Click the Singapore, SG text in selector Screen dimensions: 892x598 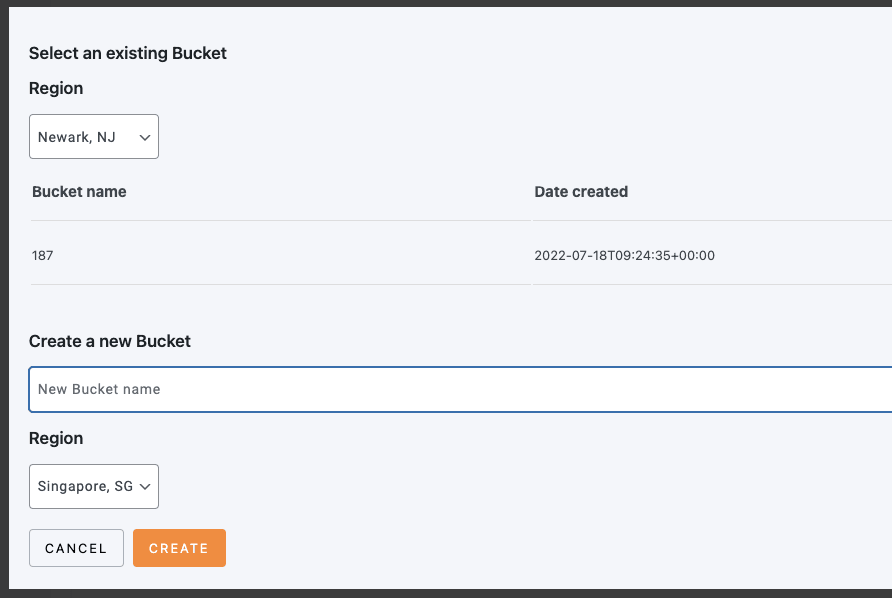(85, 486)
